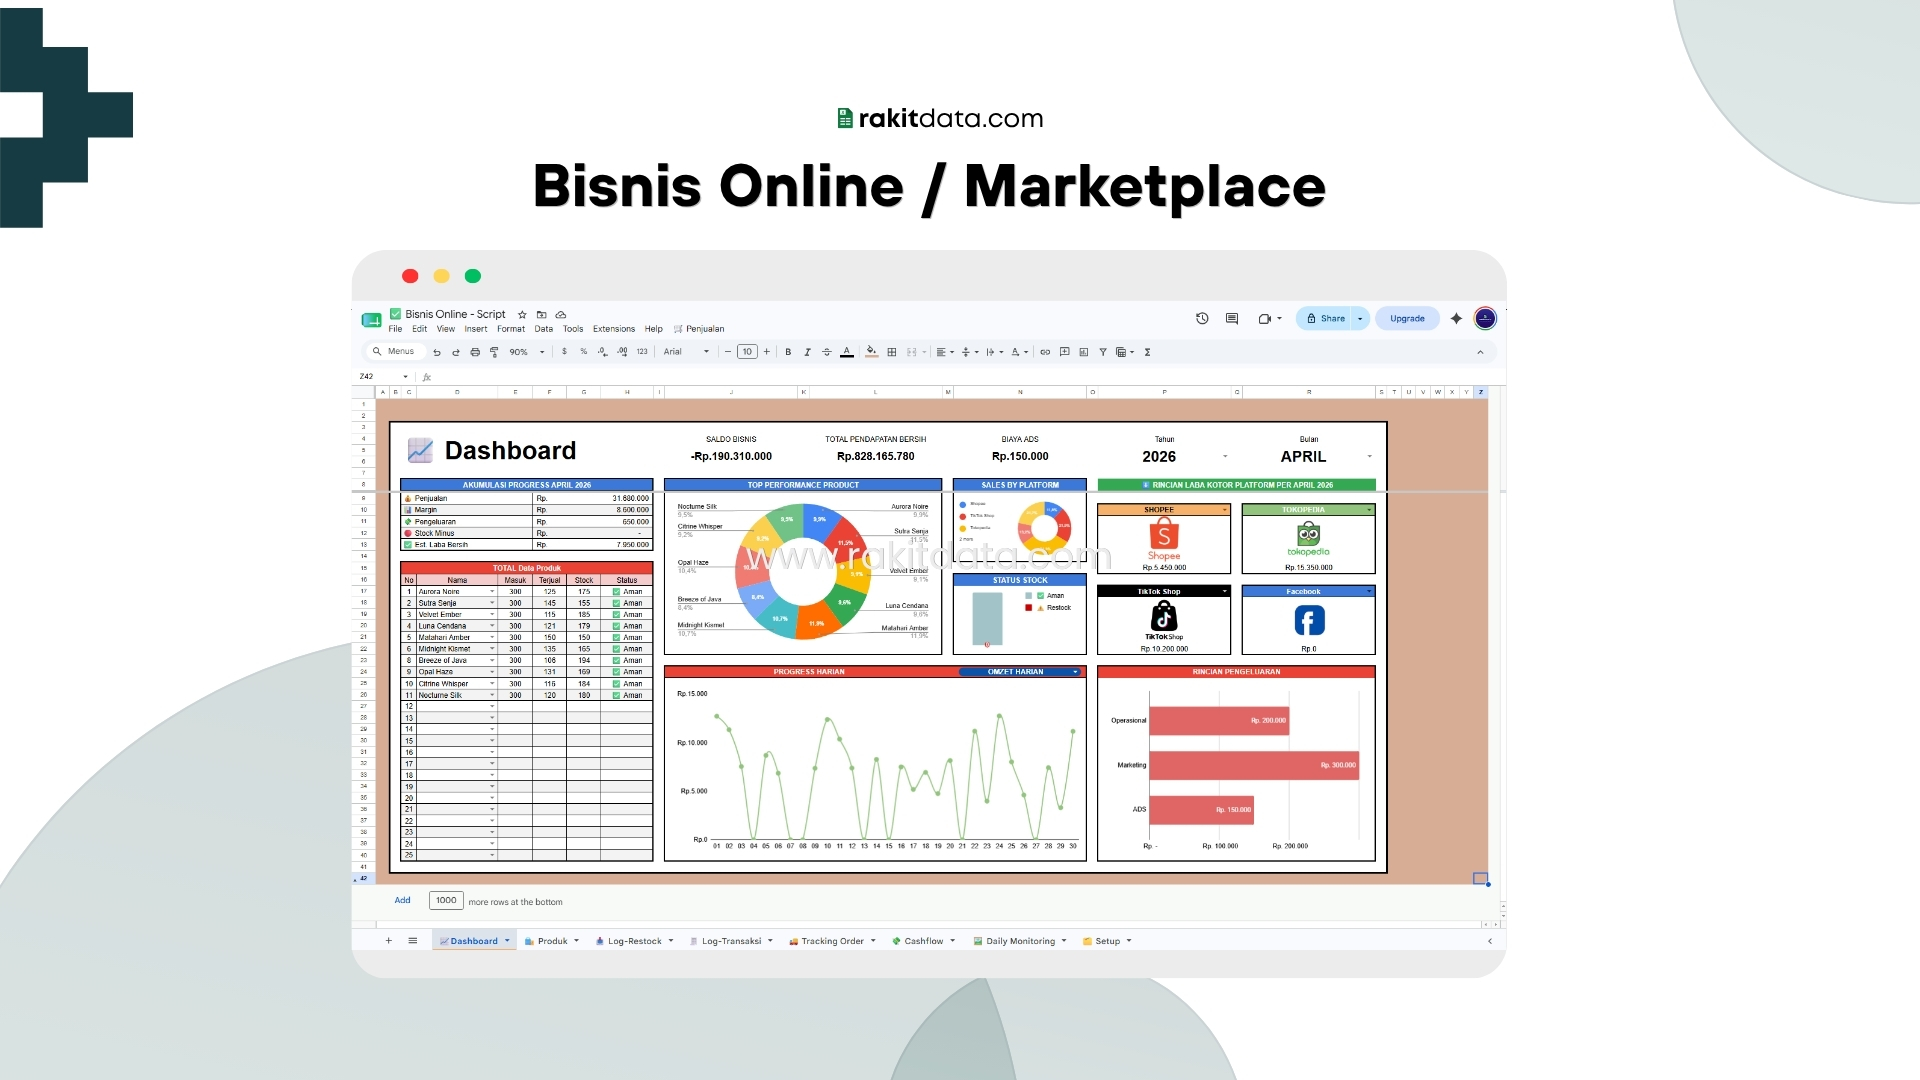
Task: Decrease font size with minus icon
Action: click(728, 352)
